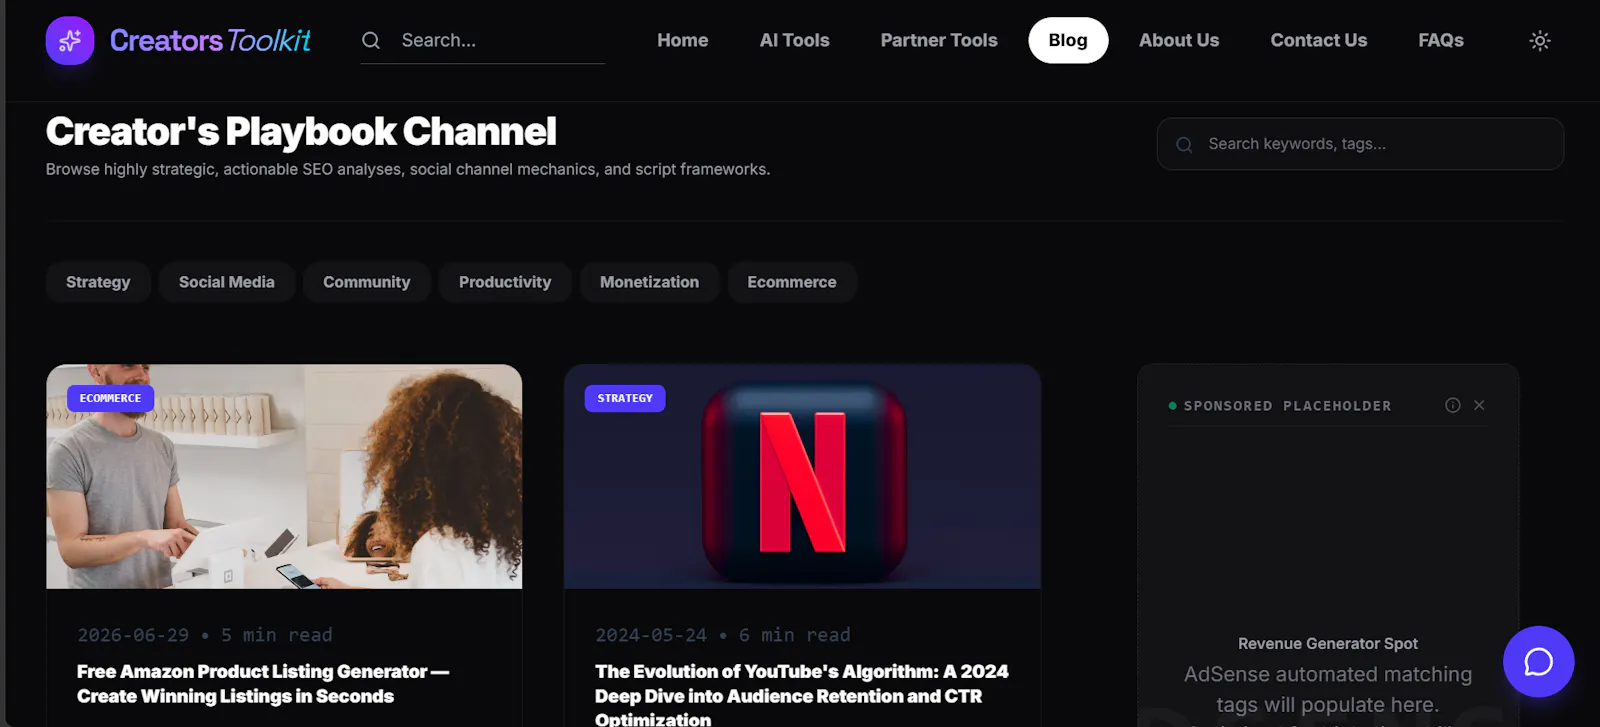Toggle light mode with the sun icon

1540,41
